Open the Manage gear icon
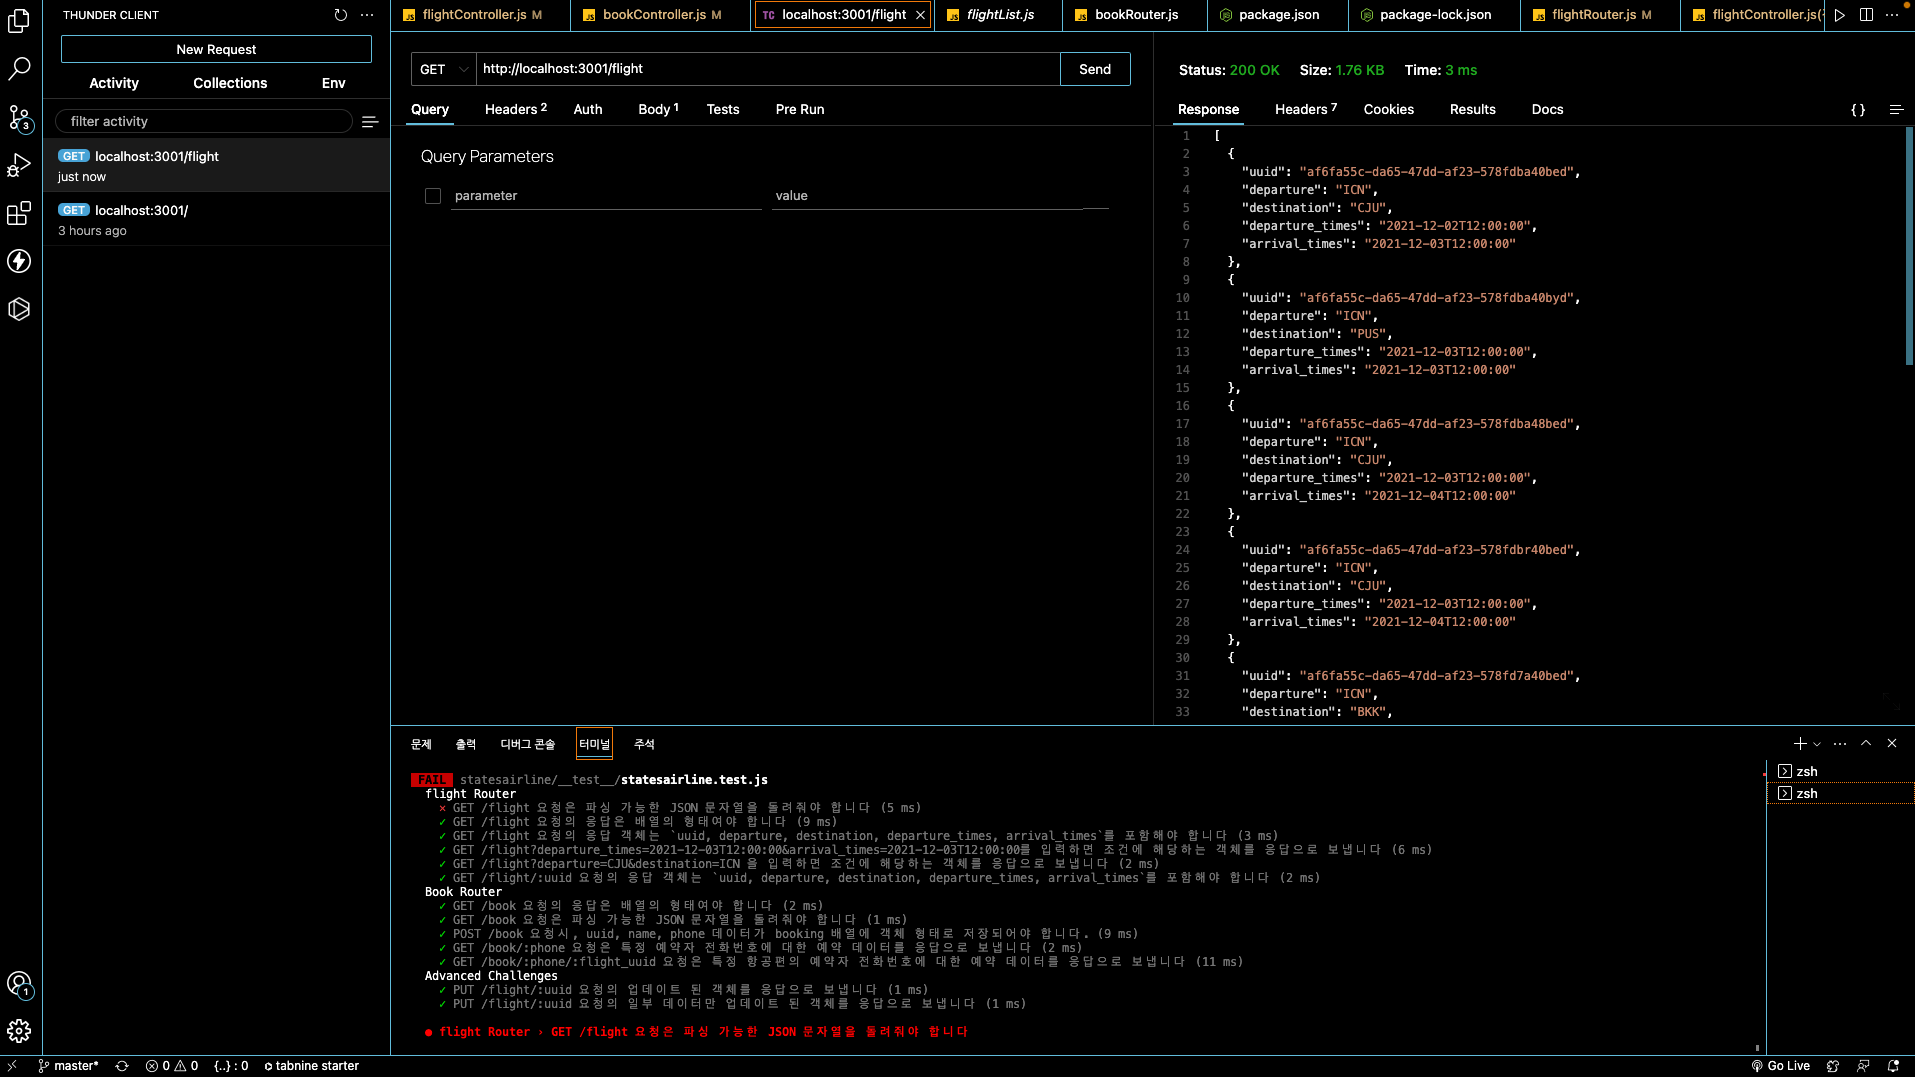The image size is (1915, 1077). click(19, 1031)
